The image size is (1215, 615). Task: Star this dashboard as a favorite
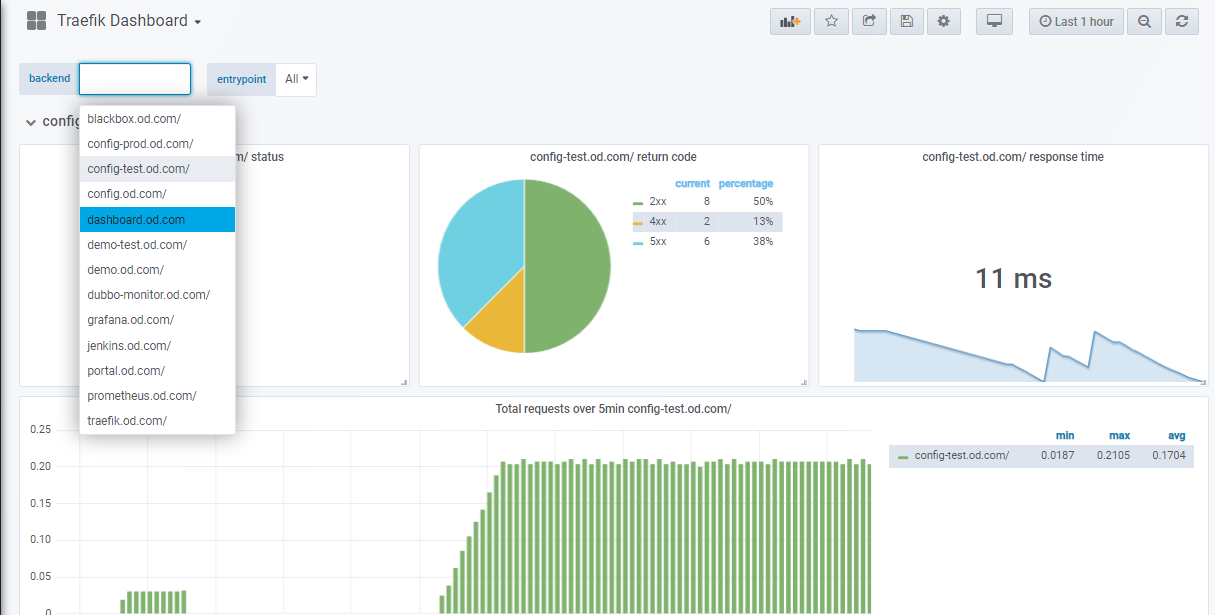832,21
